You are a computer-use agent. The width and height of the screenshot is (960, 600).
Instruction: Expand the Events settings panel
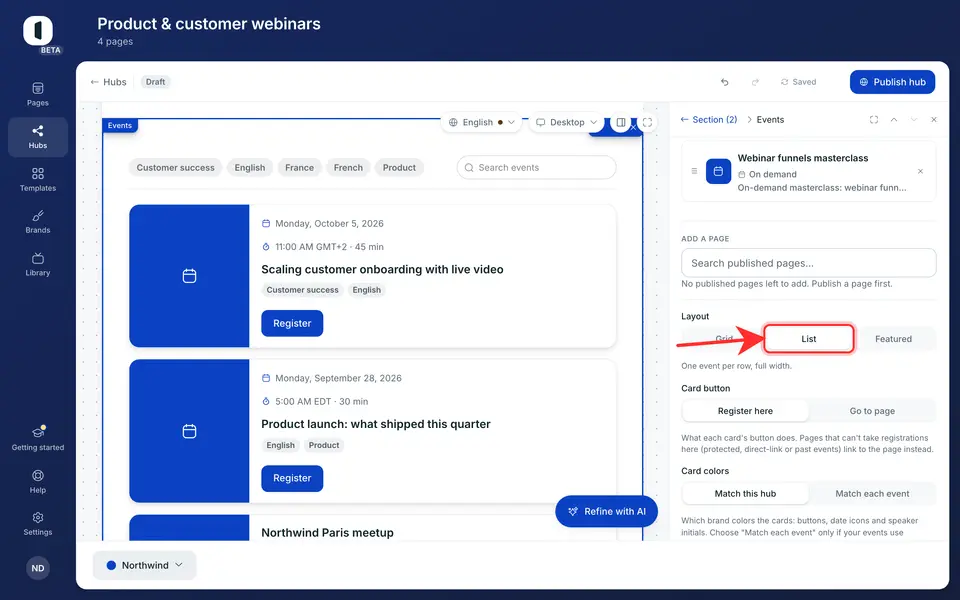(874, 120)
